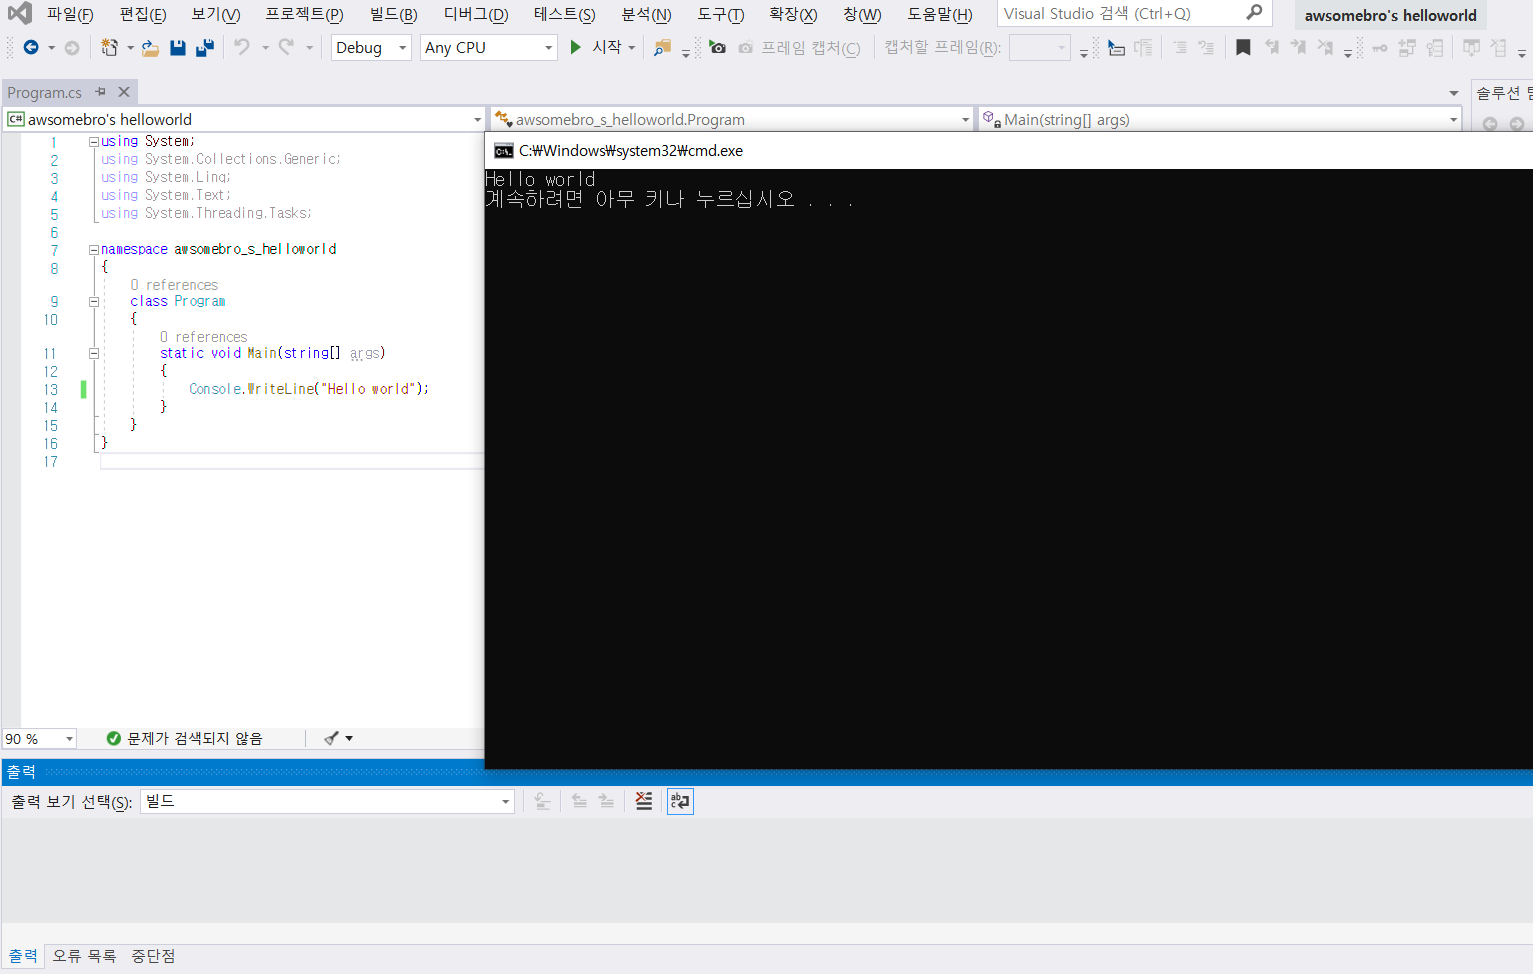Toggle word wrap in output panel
1533x974 pixels.
(x=680, y=801)
